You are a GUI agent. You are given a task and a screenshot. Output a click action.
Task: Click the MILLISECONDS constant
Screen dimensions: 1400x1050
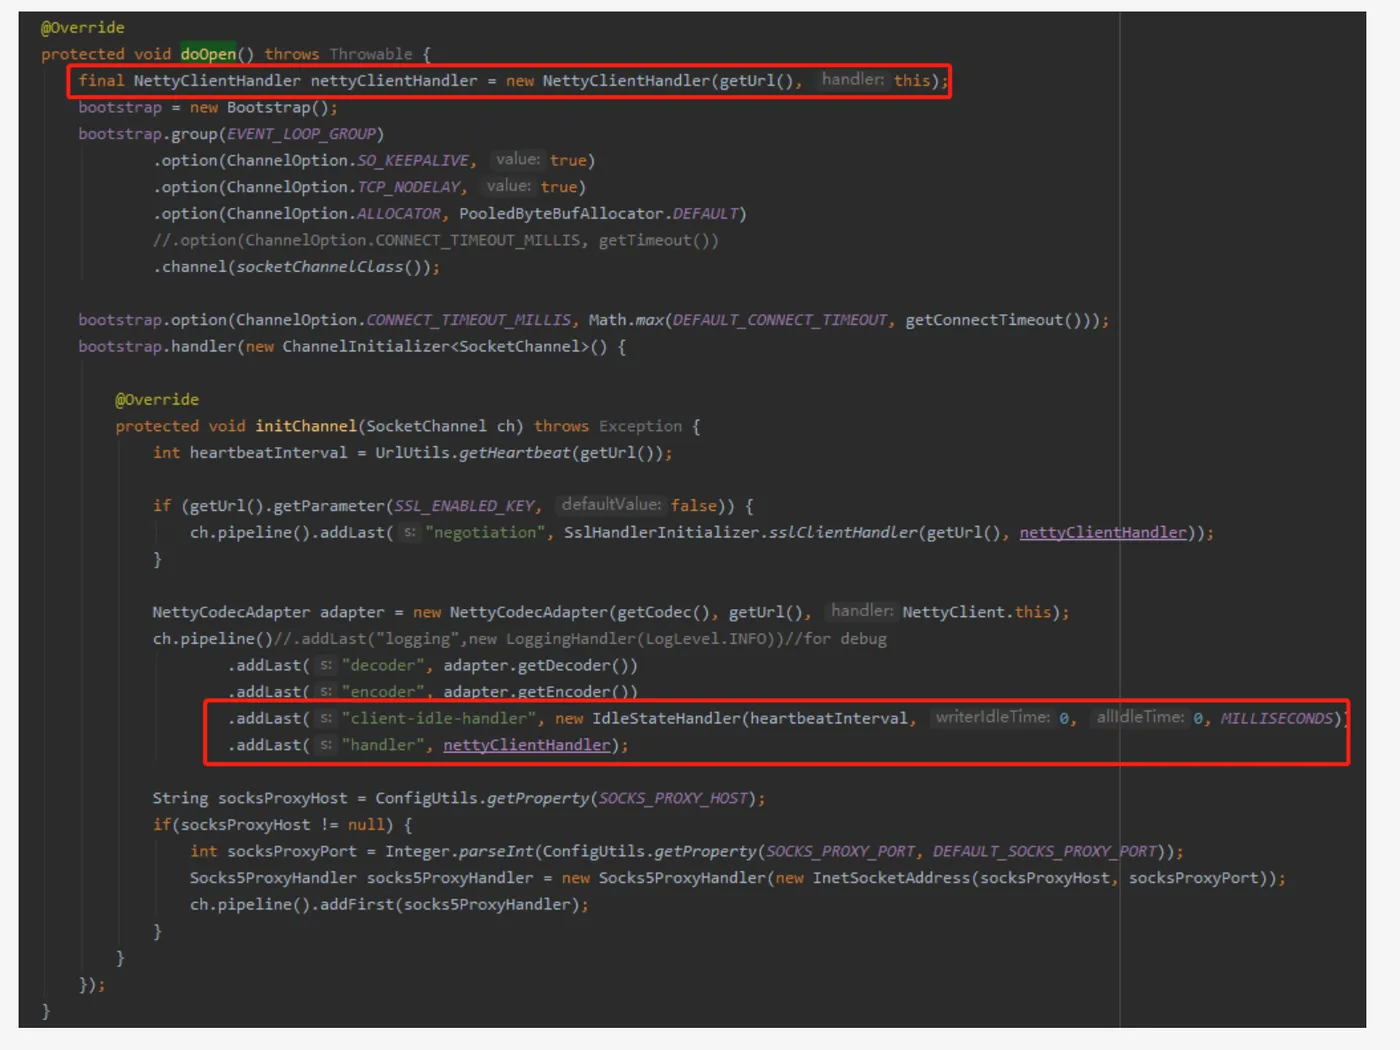point(1276,718)
